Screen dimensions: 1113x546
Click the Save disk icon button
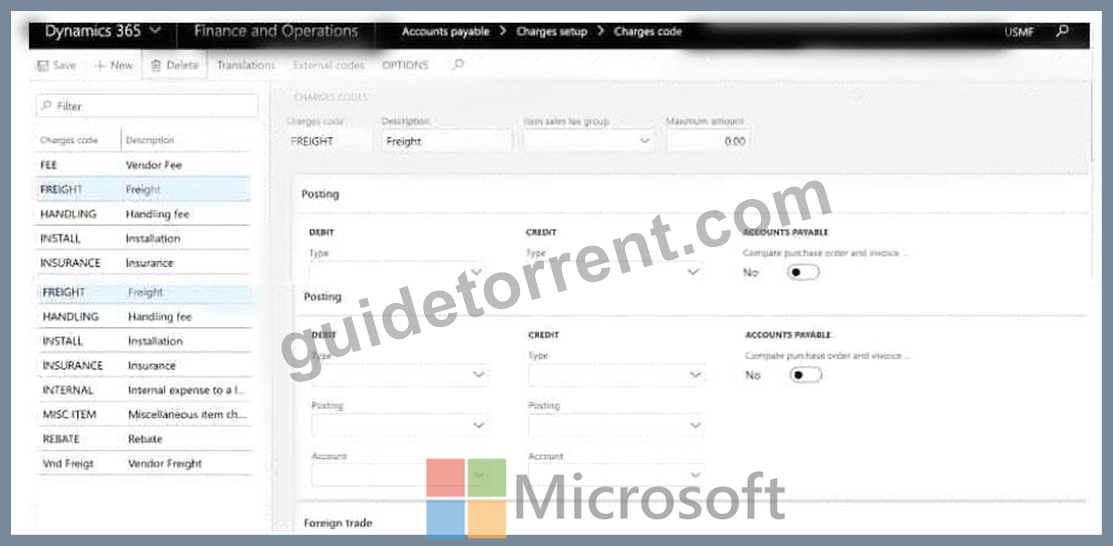tap(56, 65)
